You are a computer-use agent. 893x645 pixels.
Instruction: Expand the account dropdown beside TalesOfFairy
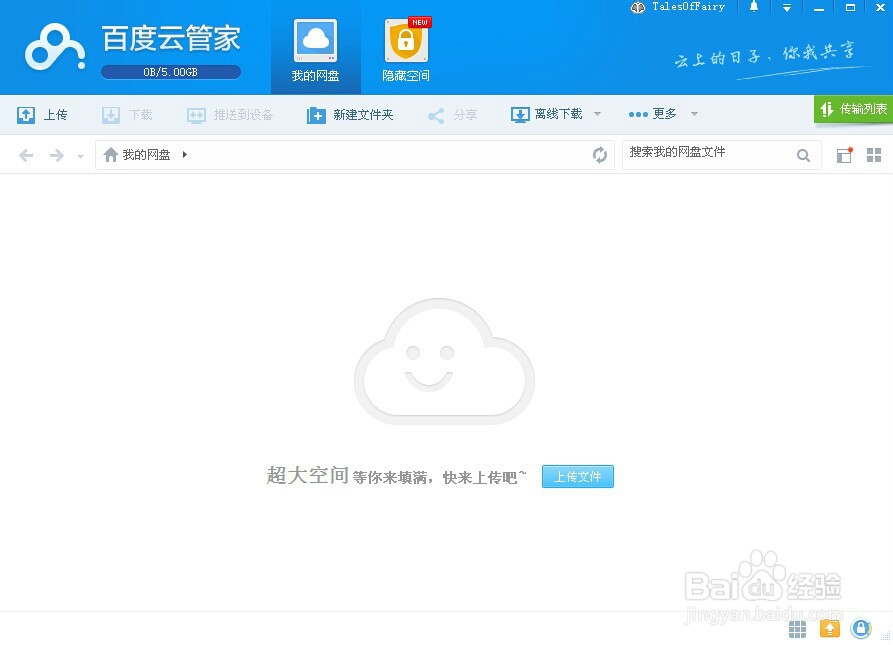tap(786, 8)
